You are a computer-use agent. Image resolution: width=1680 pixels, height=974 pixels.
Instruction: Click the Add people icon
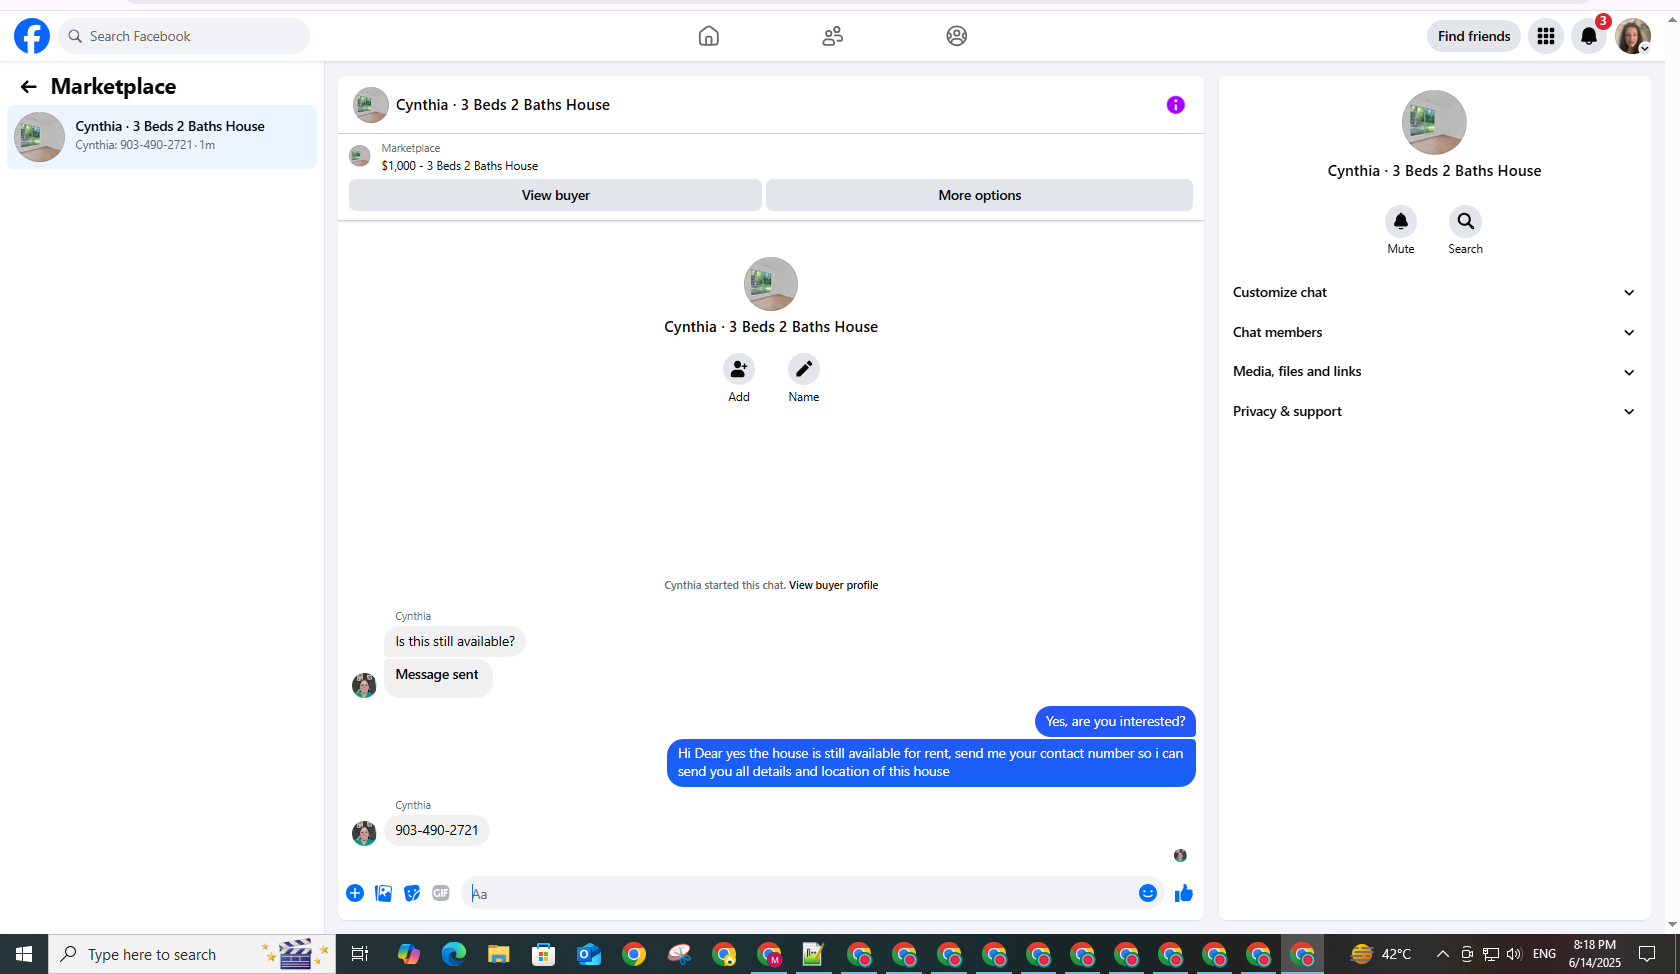739,369
